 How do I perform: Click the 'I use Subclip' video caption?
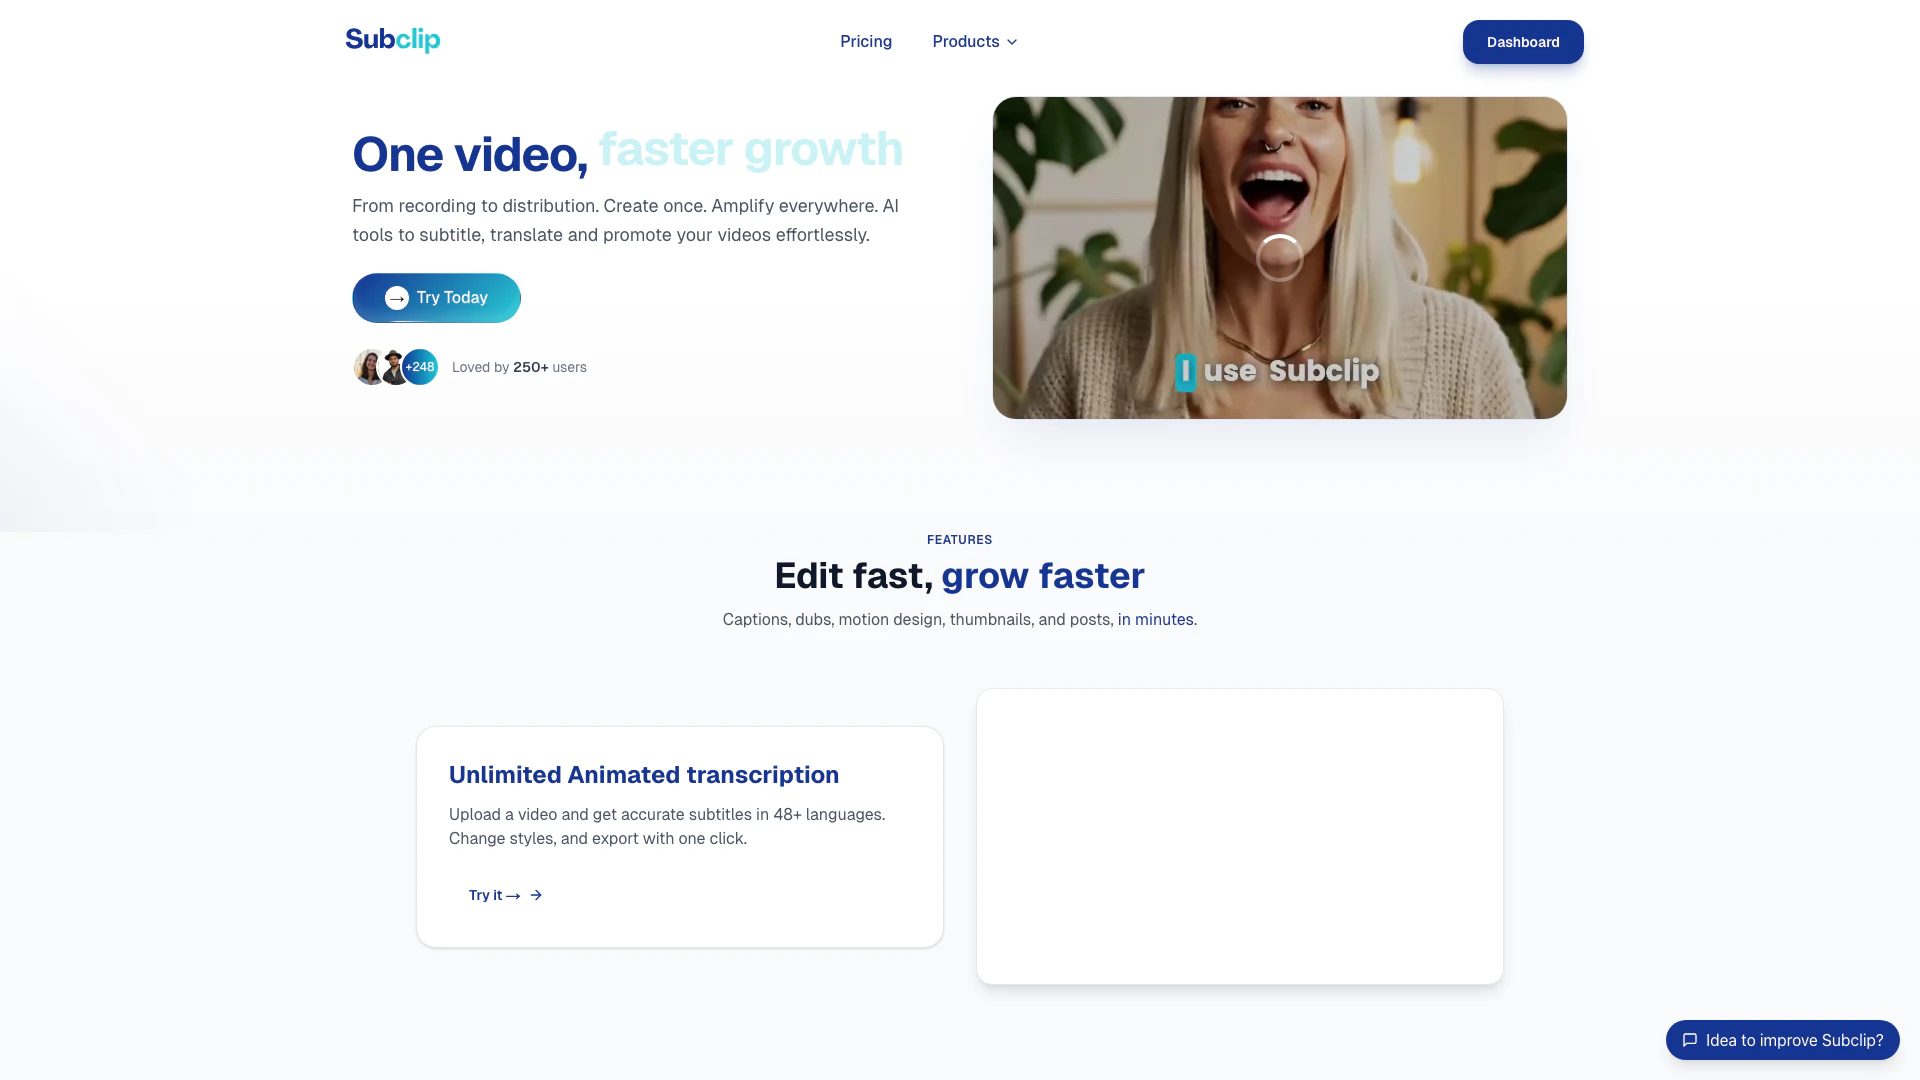[1278, 371]
